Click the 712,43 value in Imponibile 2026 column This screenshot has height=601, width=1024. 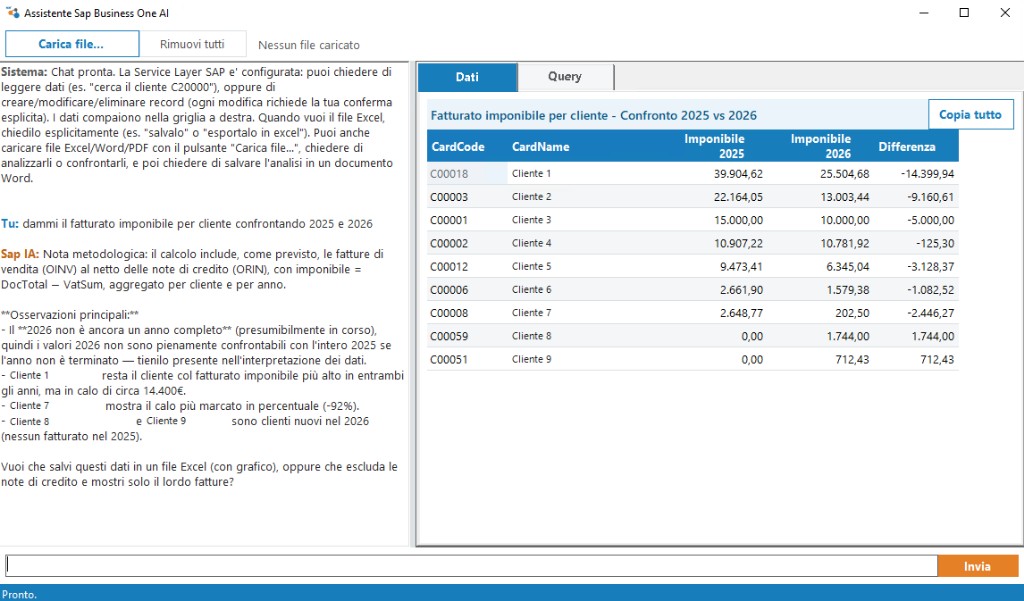820,359
